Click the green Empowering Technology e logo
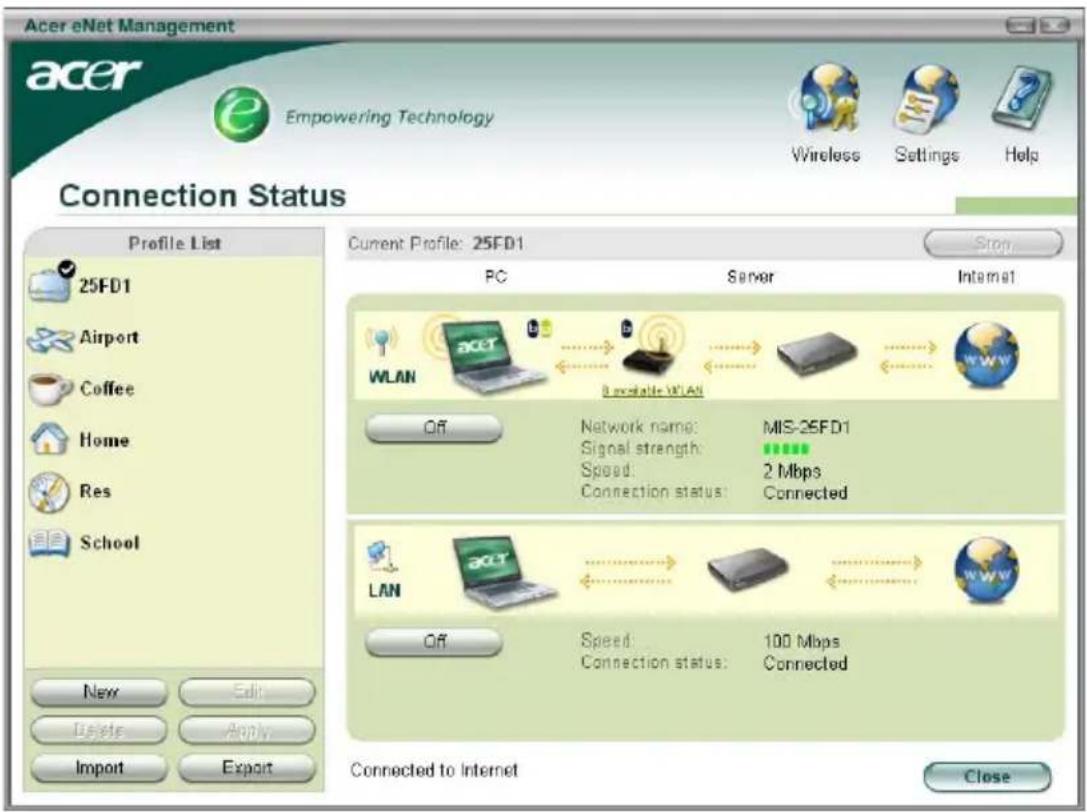The width and height of the screenshot is (1087, 812). [241, 114]
